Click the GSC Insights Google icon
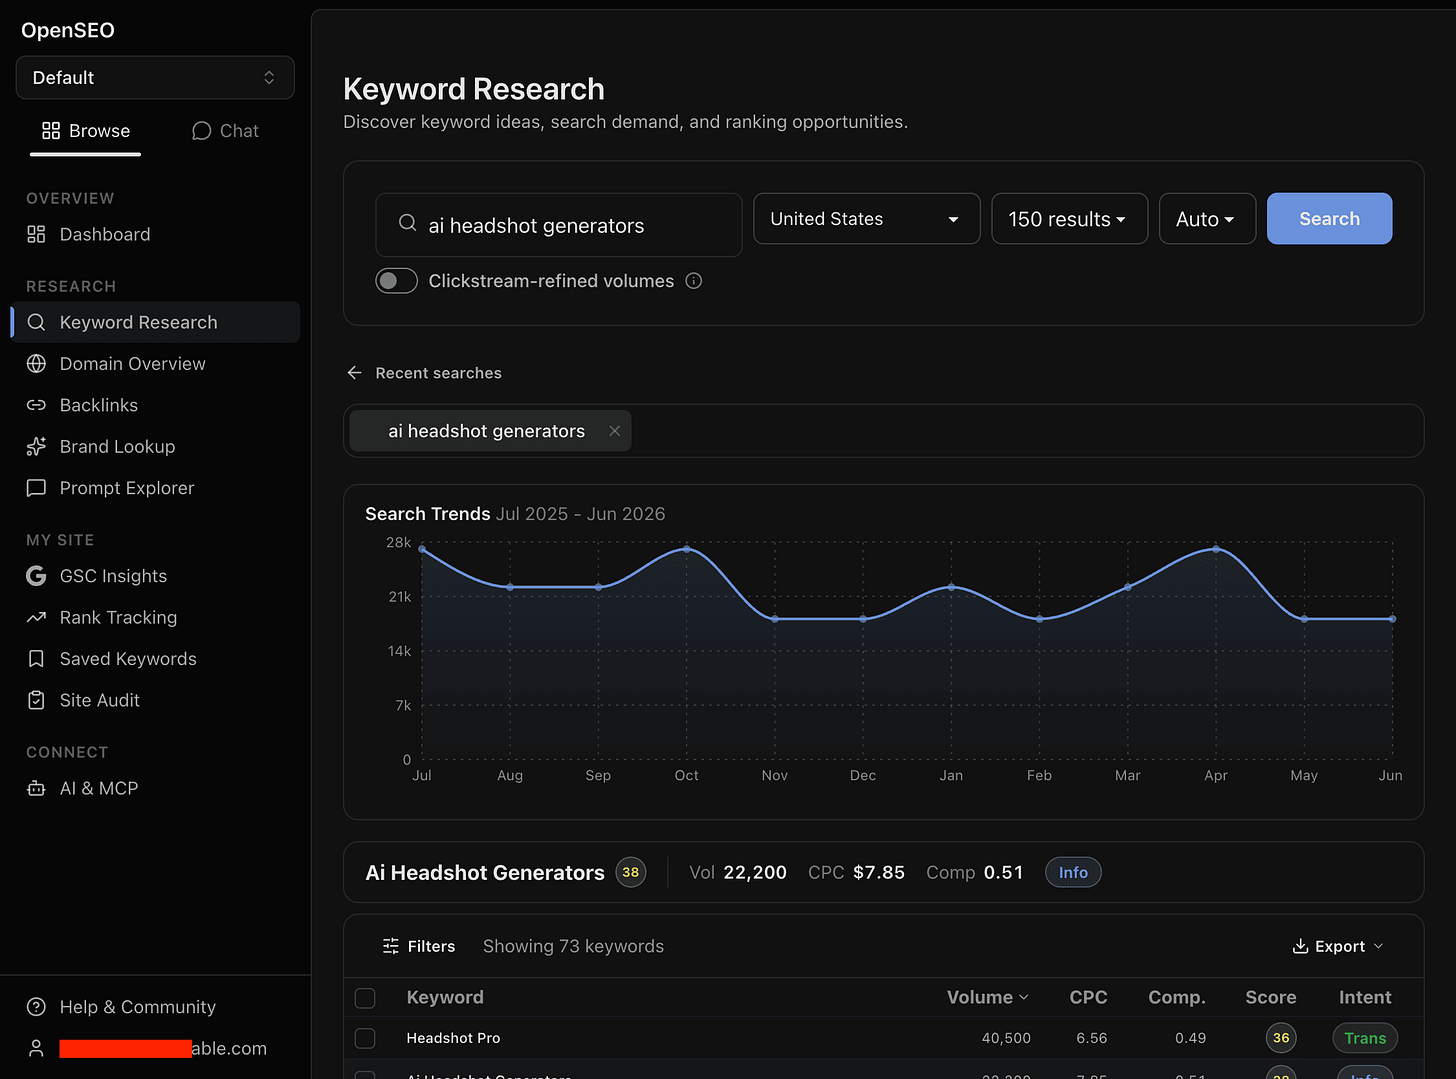The image size is (1456, 1079). click(x=36, y=576)
